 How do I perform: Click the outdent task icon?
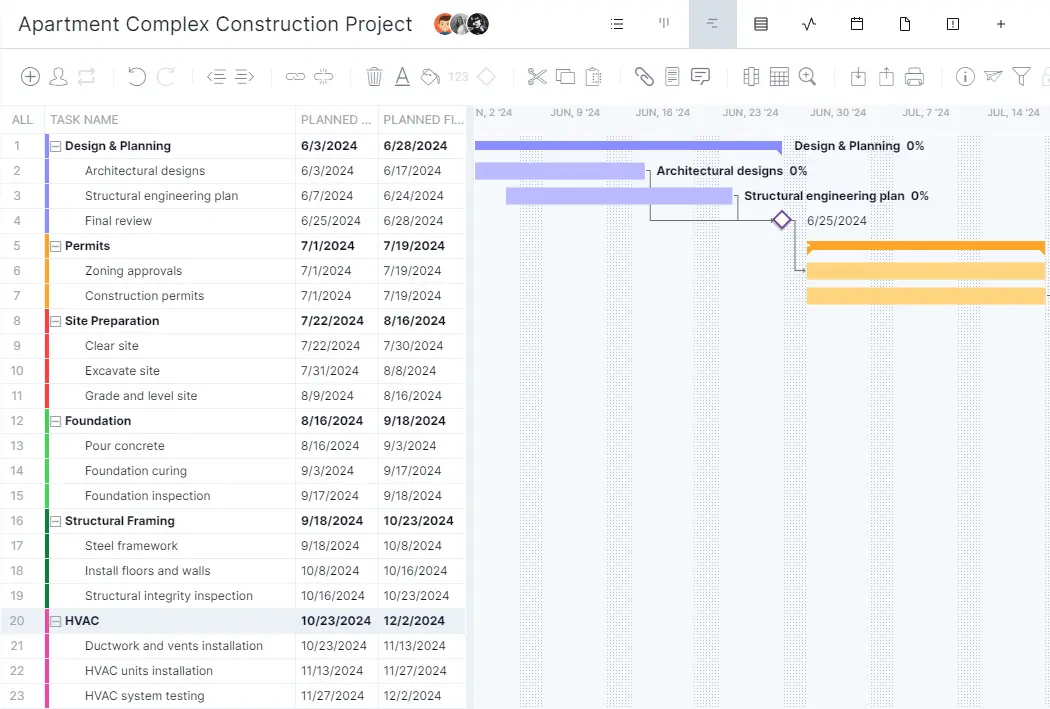coord(216,77)
